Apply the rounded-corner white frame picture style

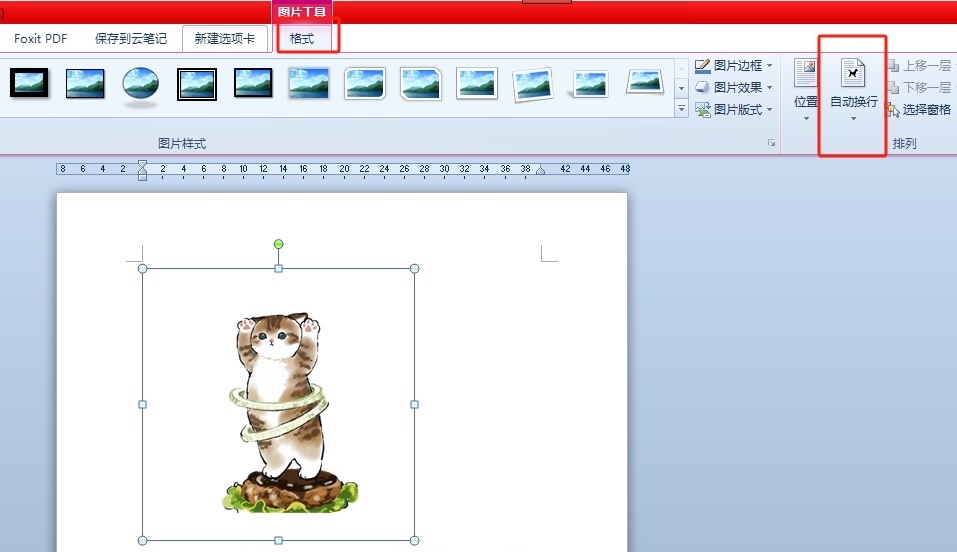point(365,84)
